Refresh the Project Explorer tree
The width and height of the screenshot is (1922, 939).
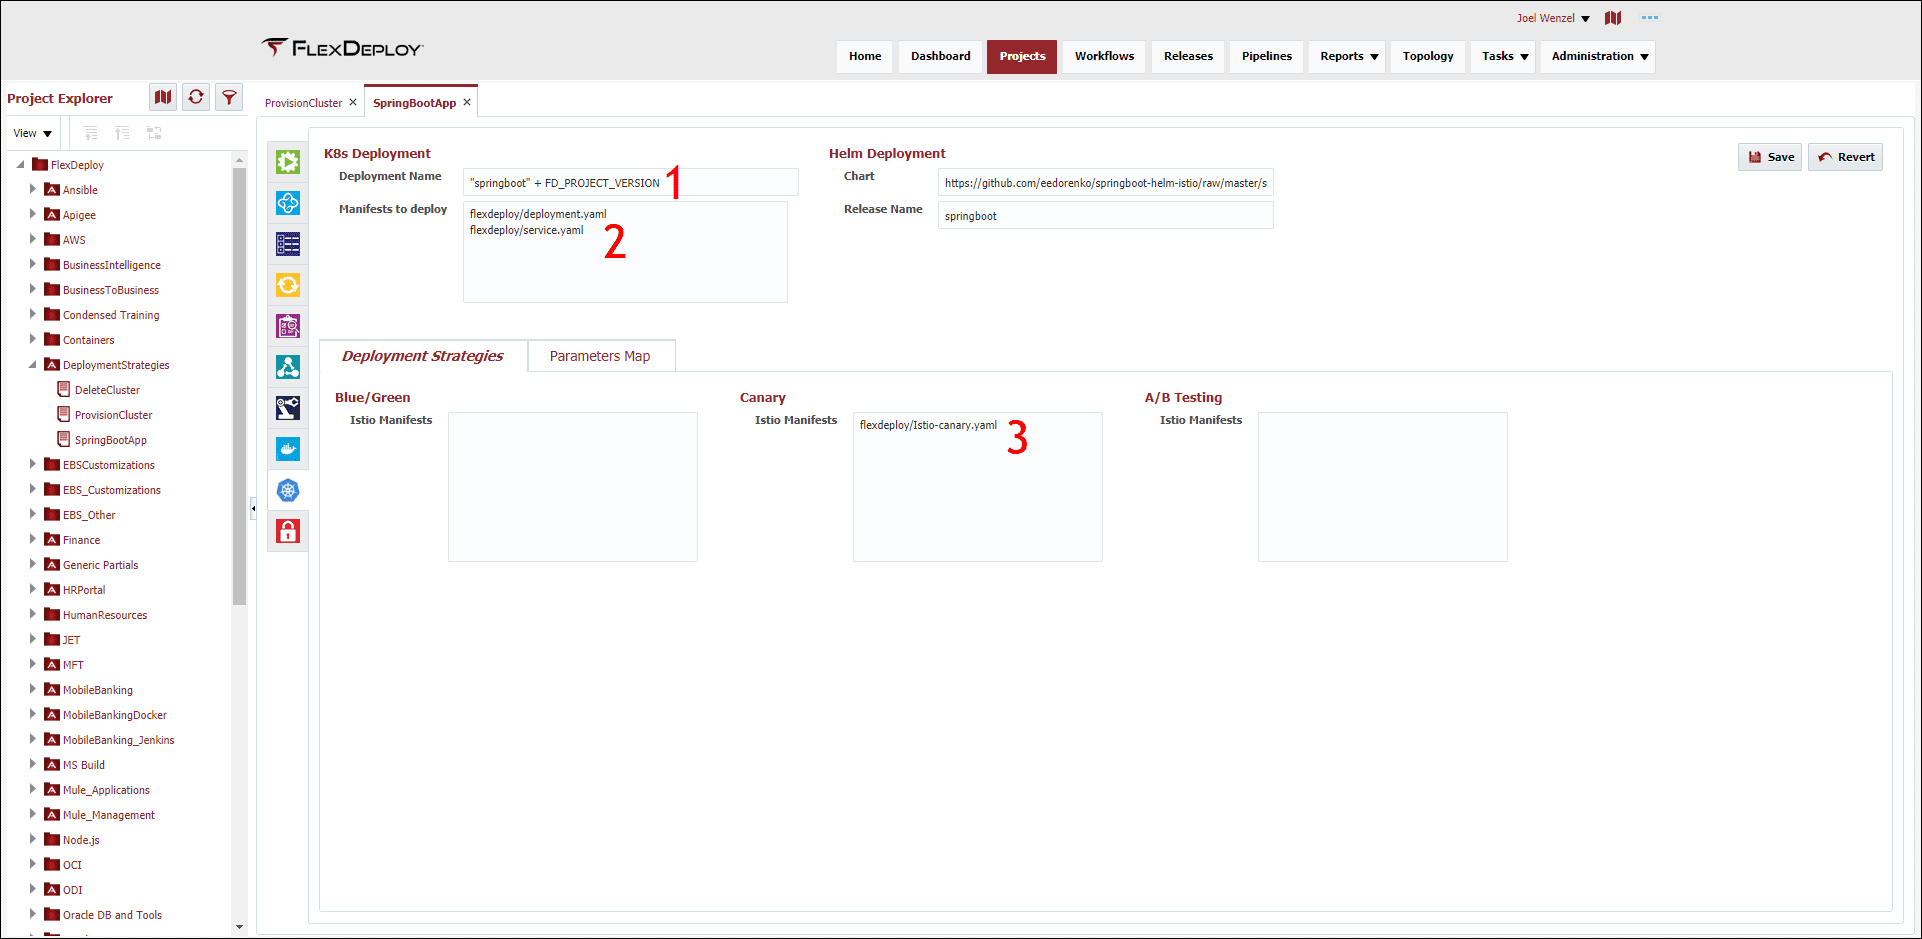196,97
